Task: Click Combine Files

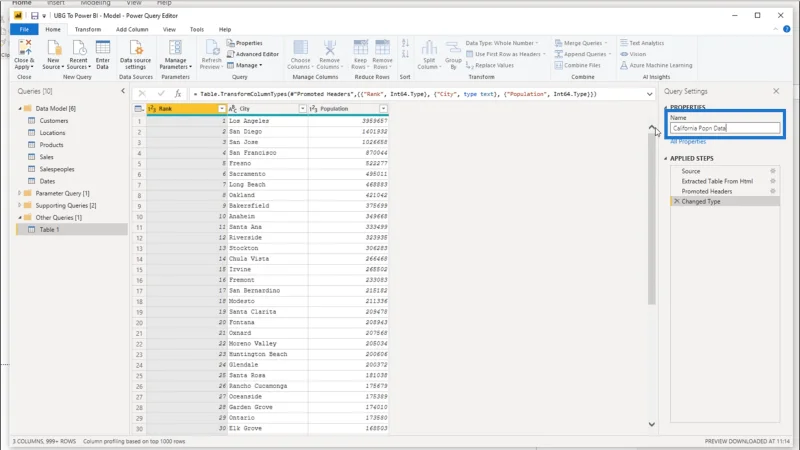Action: tap(578, 65)
